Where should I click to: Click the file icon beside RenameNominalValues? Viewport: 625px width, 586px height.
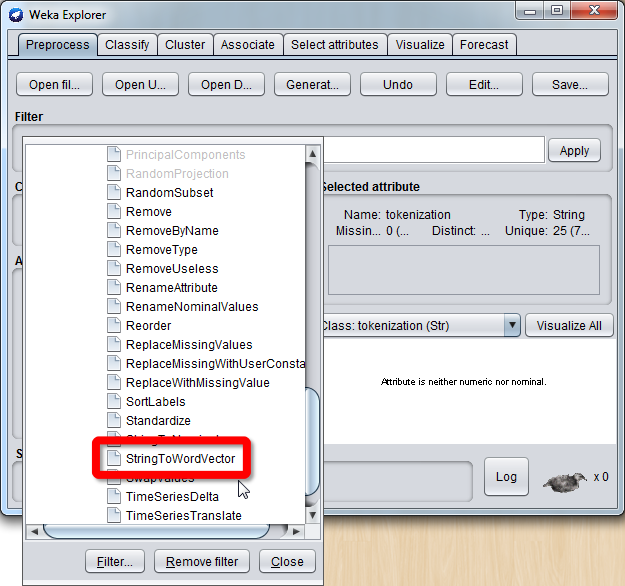pyautogui.click(x=114, y=306)
